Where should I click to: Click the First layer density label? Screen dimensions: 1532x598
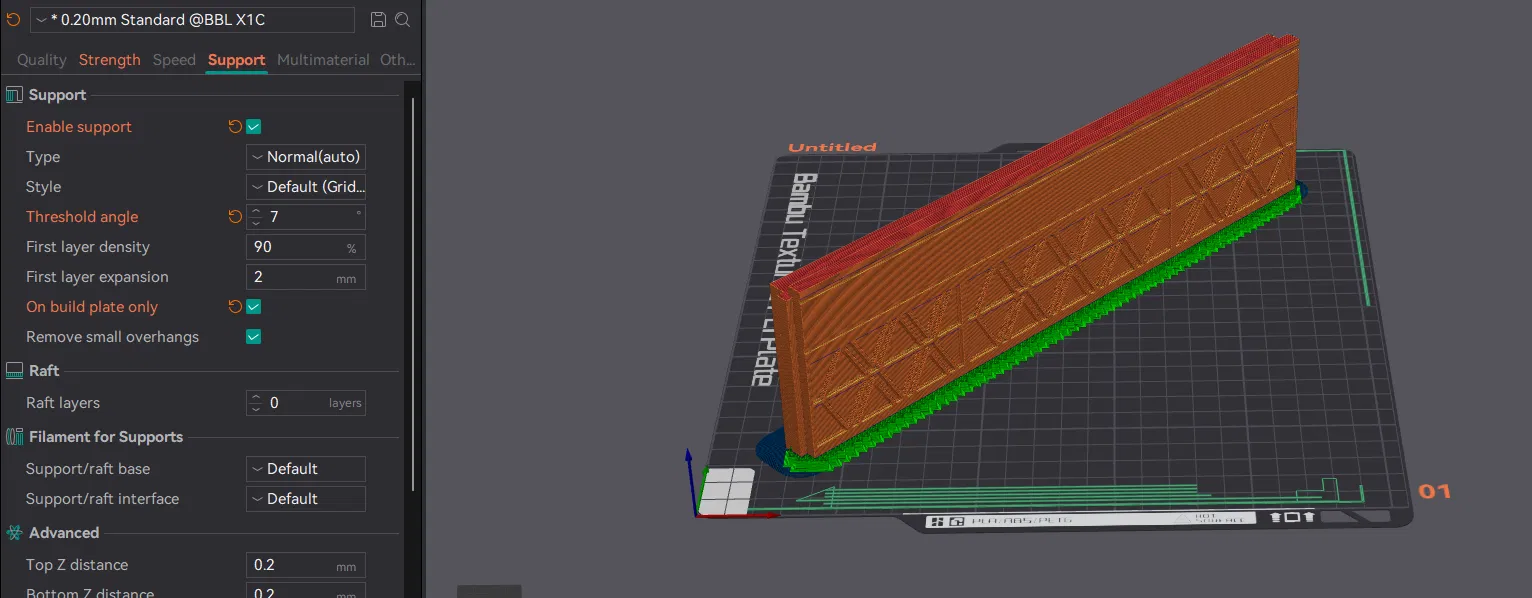tap(88, 247)
